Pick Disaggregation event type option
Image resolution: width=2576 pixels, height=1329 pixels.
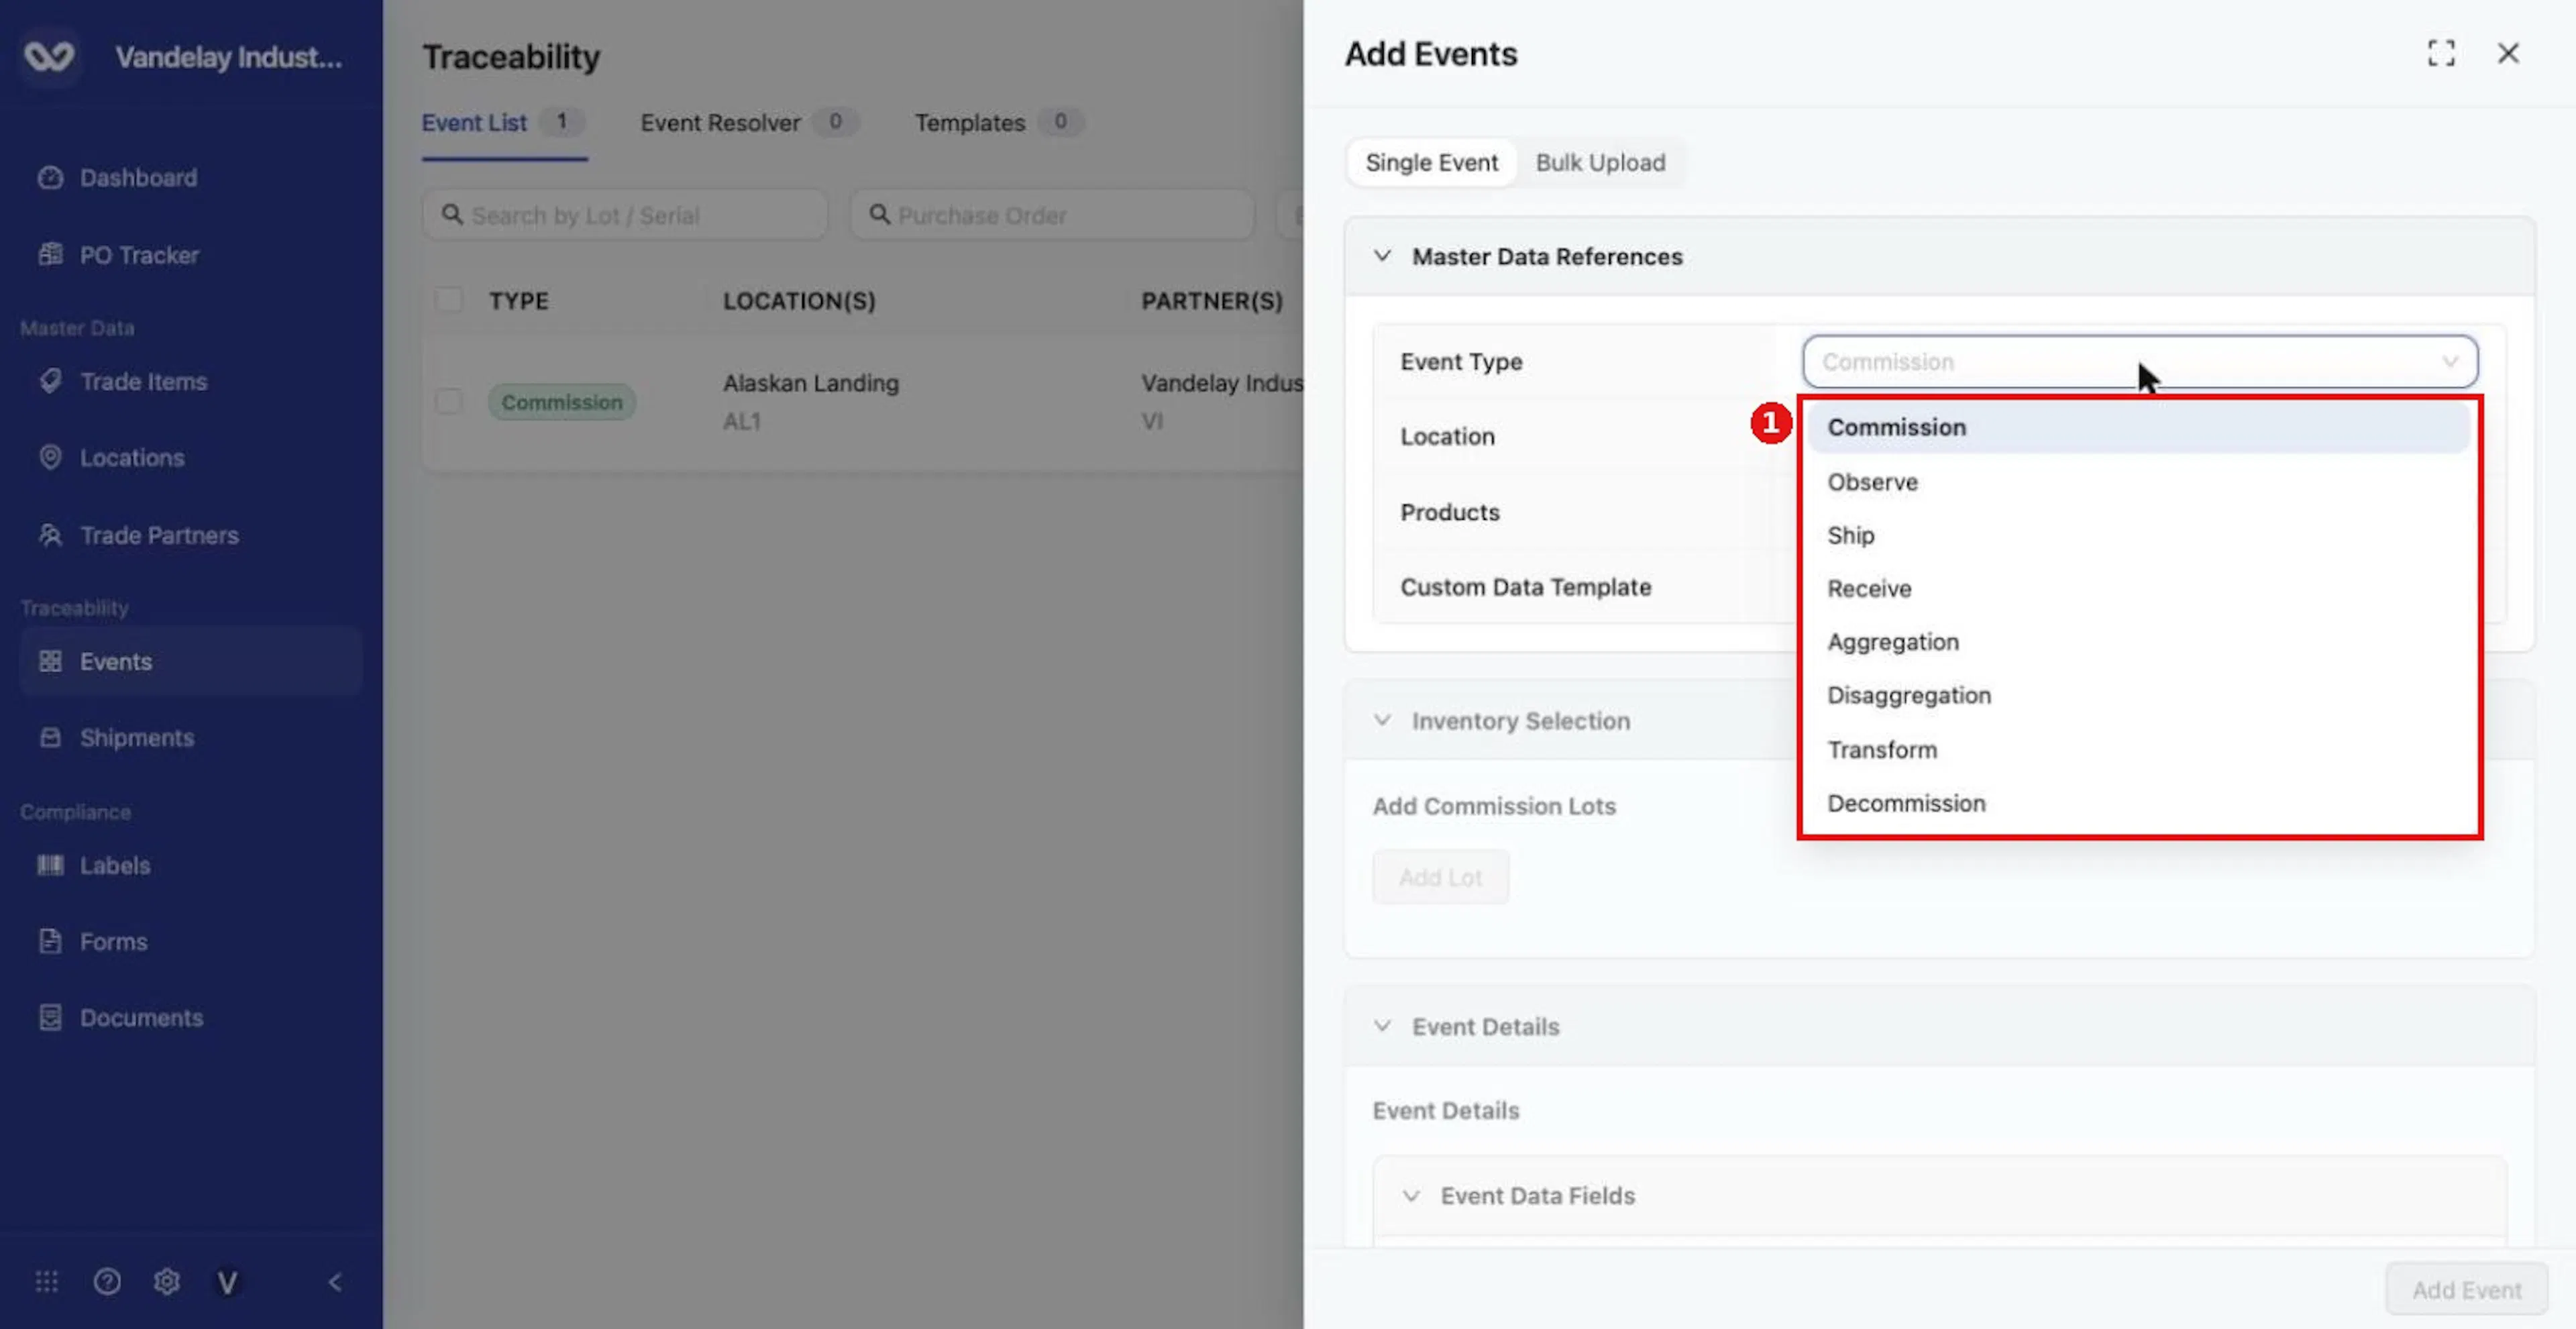2139,695
